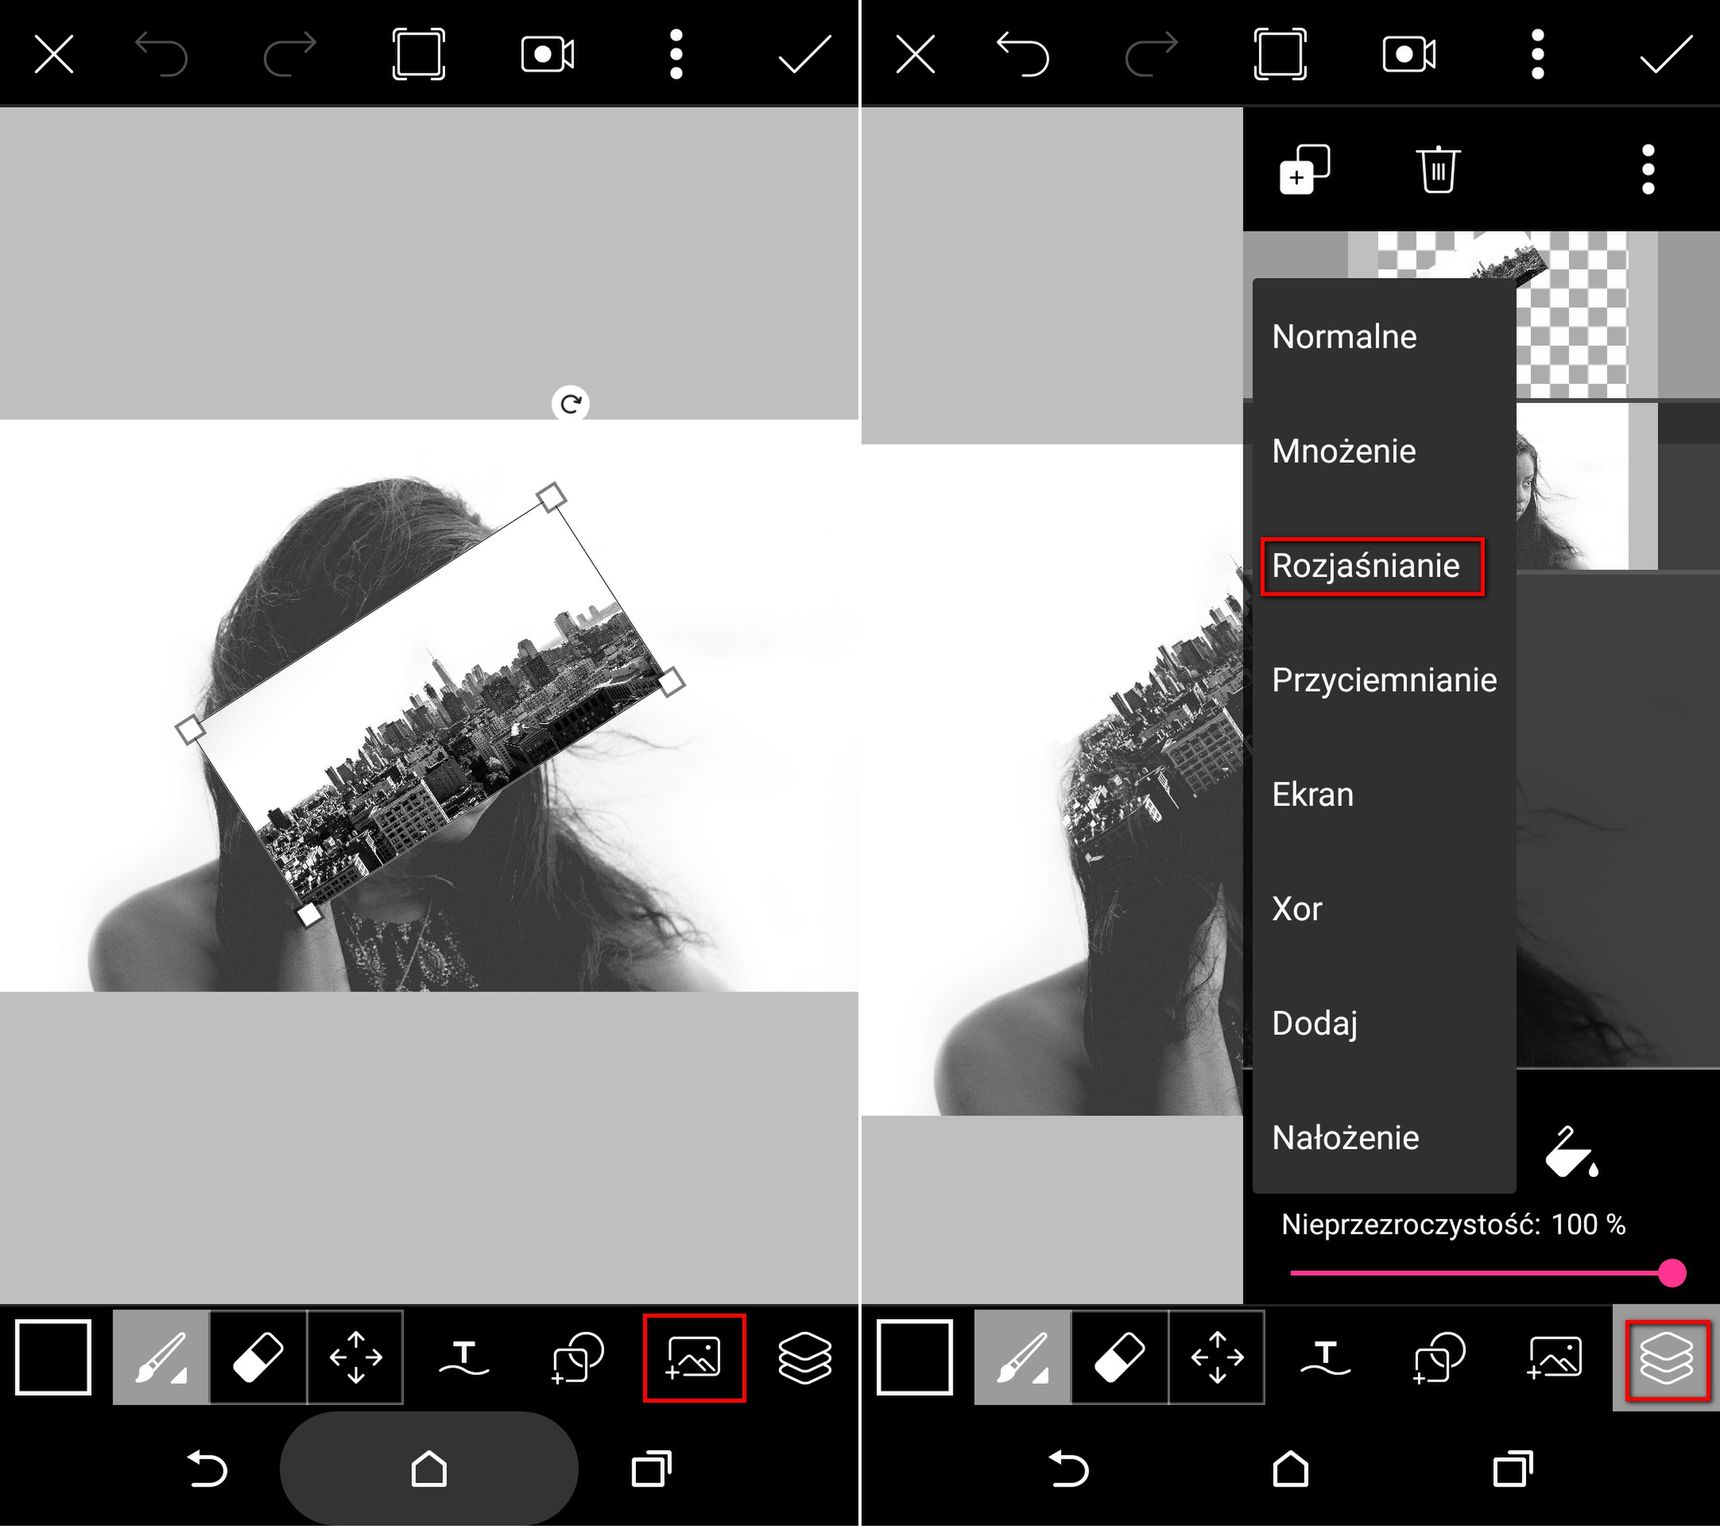Choose Mnożenie blend mode
The height and width of the screenshot is (1529, 1720).
1344,452
